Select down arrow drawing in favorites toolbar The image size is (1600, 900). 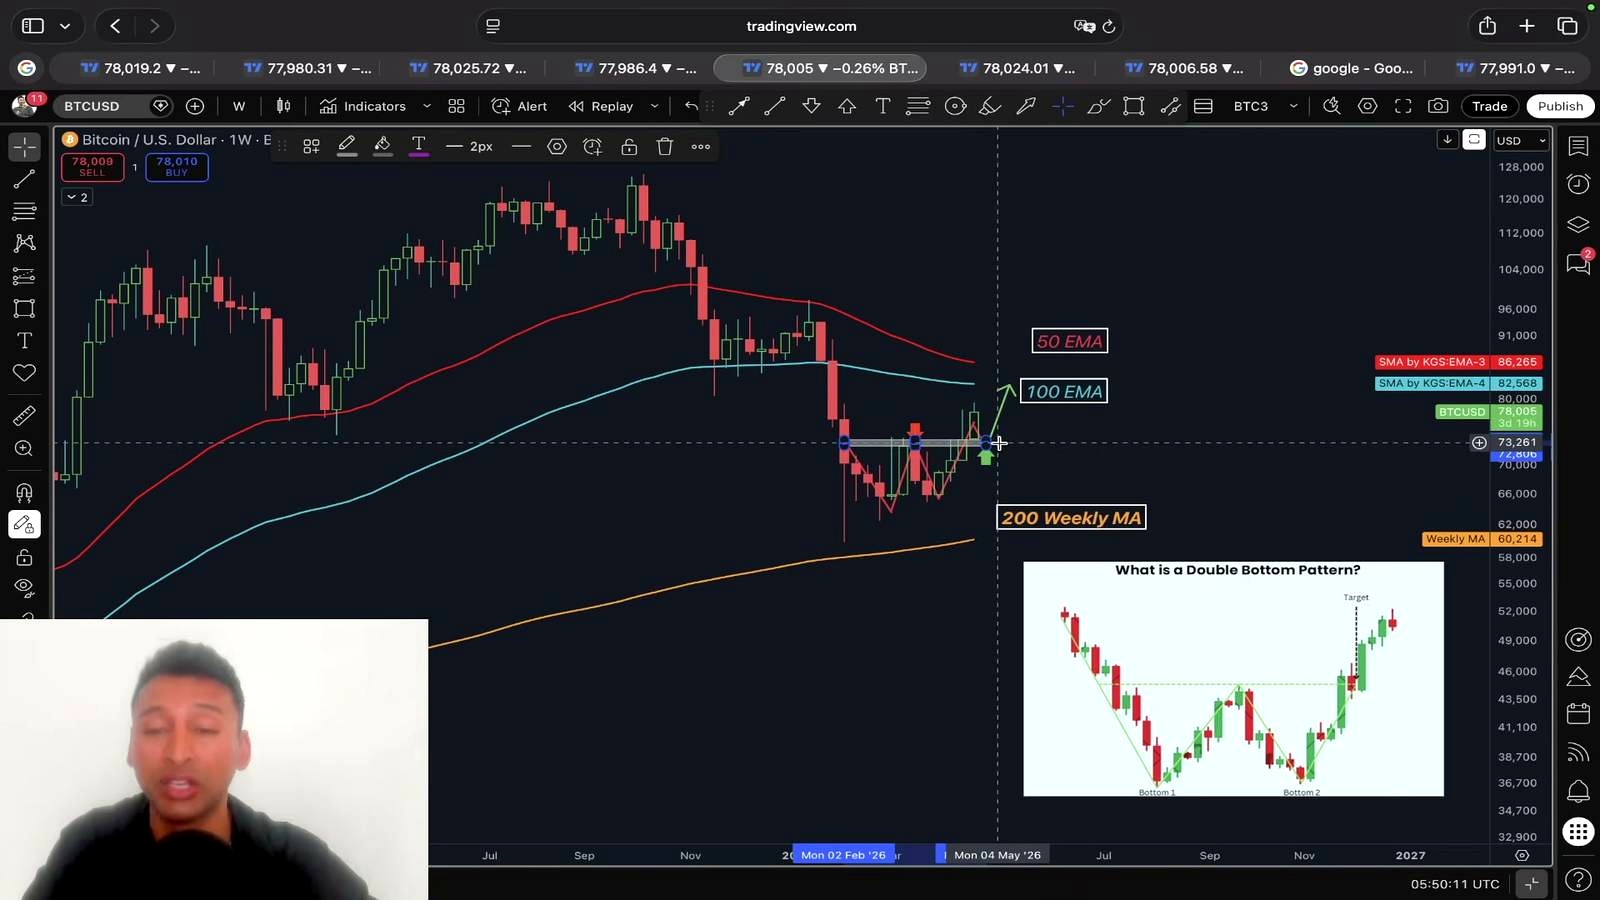811,106
